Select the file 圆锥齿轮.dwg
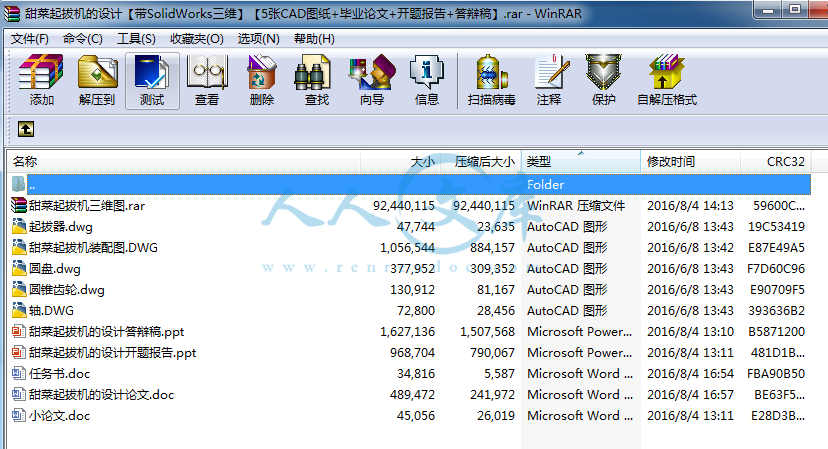The height and width of the screenshot is (449, 828). 67,290
